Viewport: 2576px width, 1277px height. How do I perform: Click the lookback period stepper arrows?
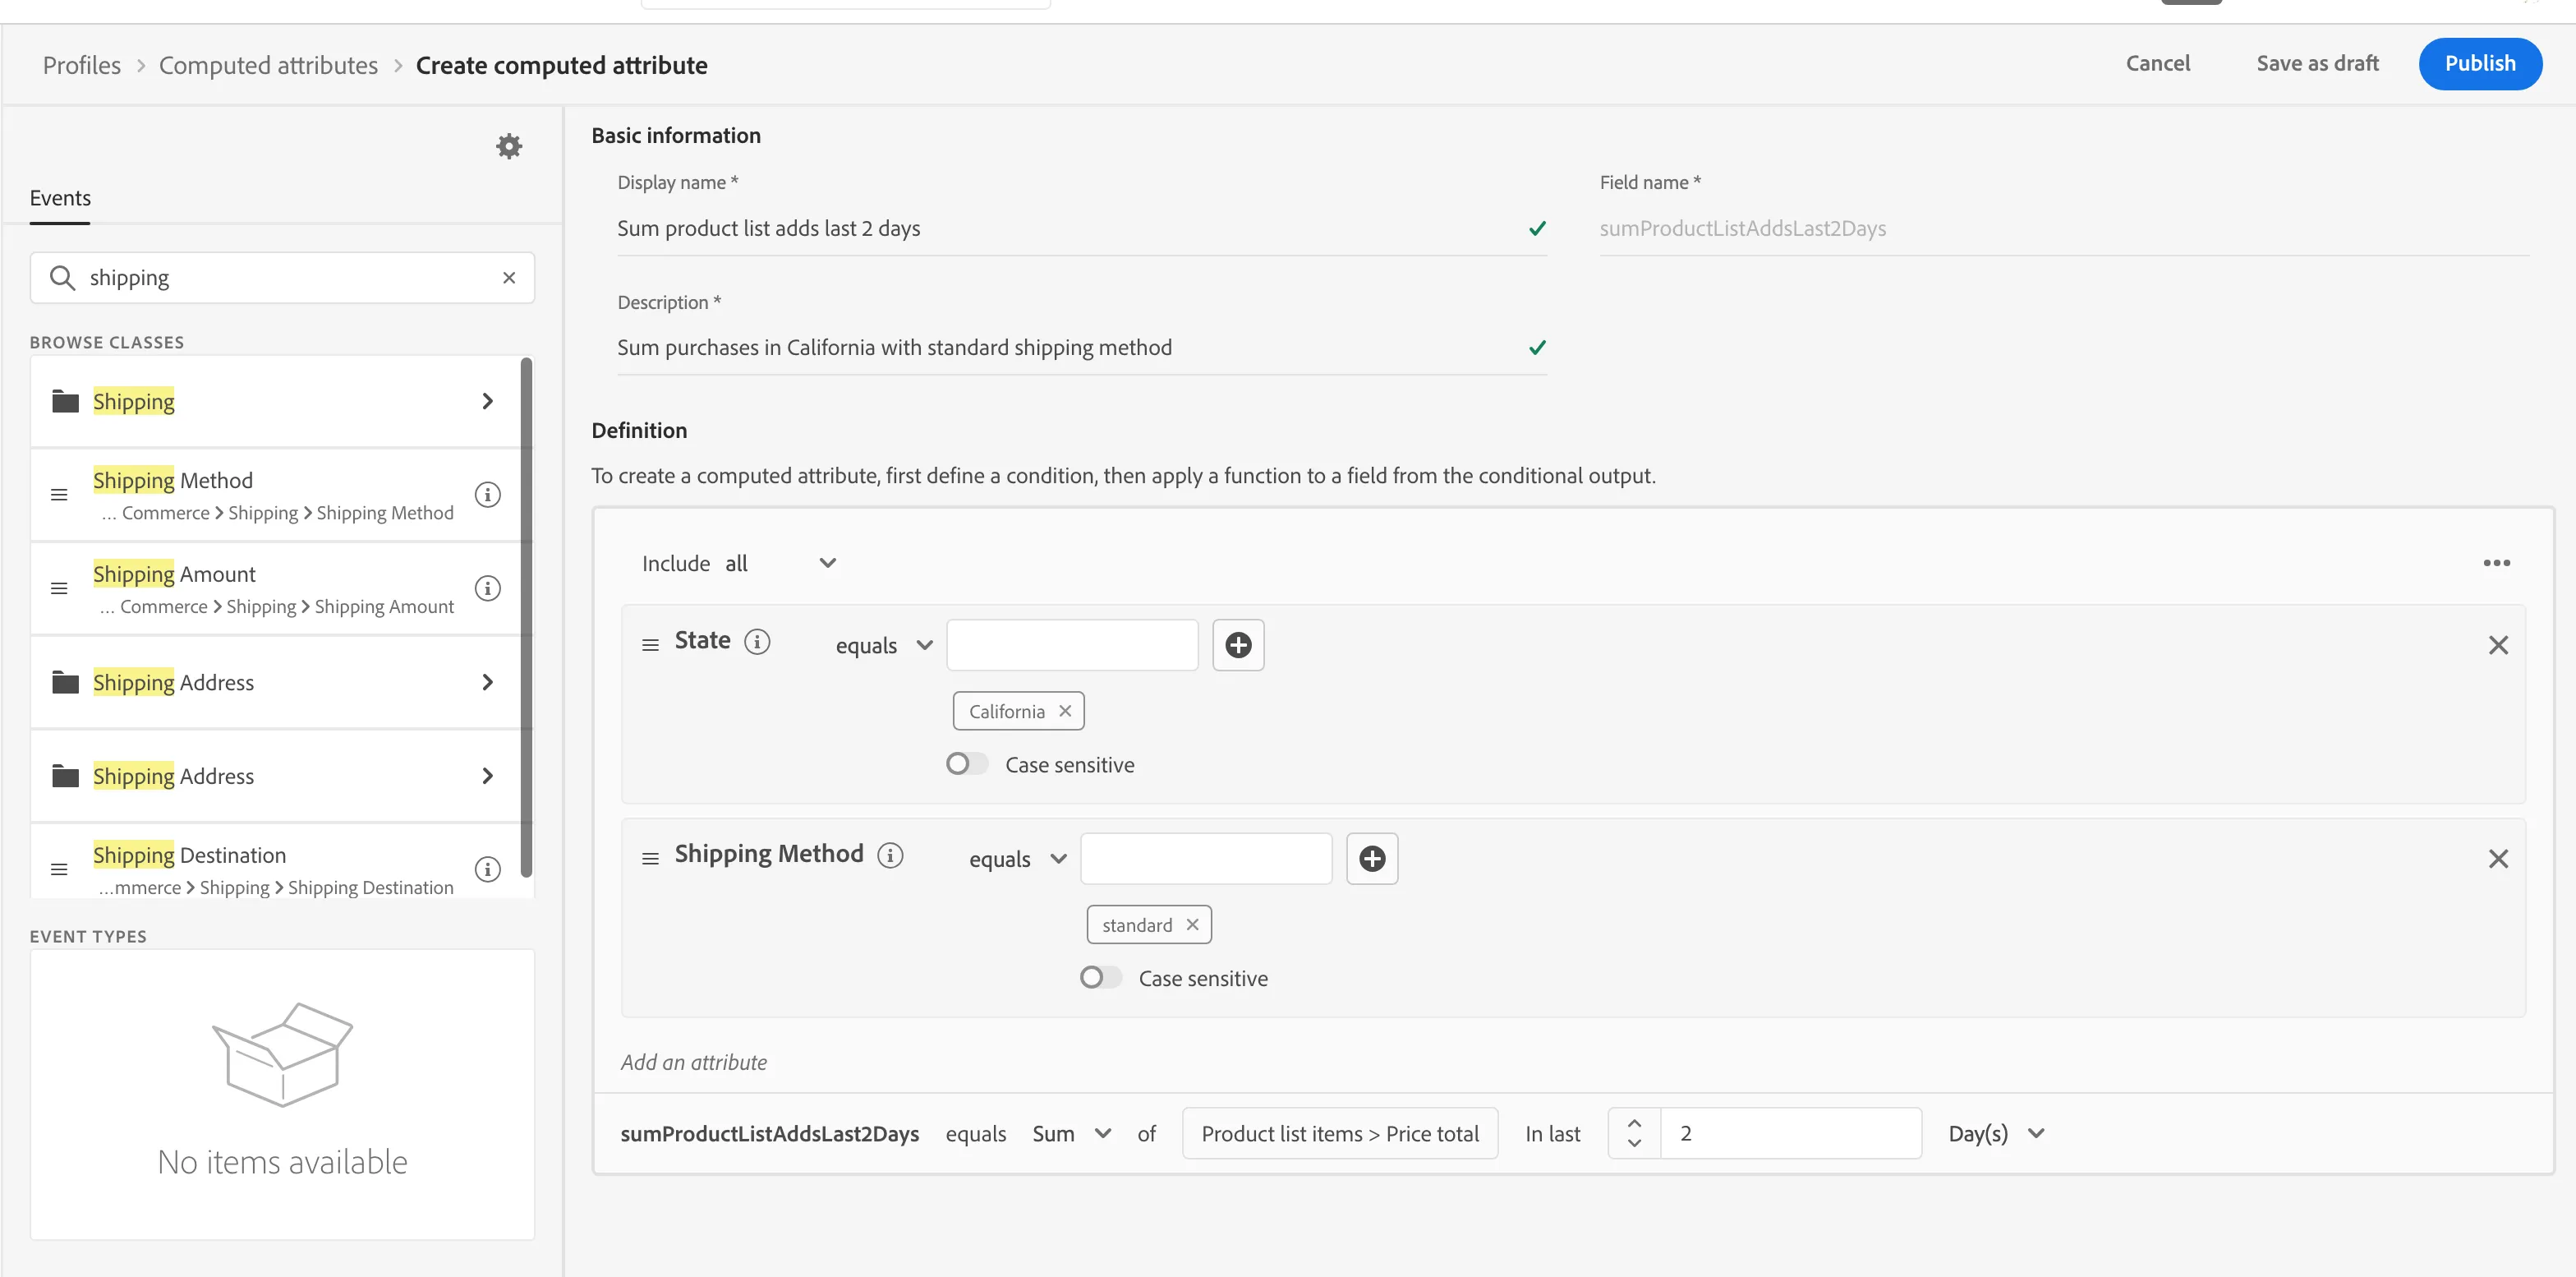1634,1133
